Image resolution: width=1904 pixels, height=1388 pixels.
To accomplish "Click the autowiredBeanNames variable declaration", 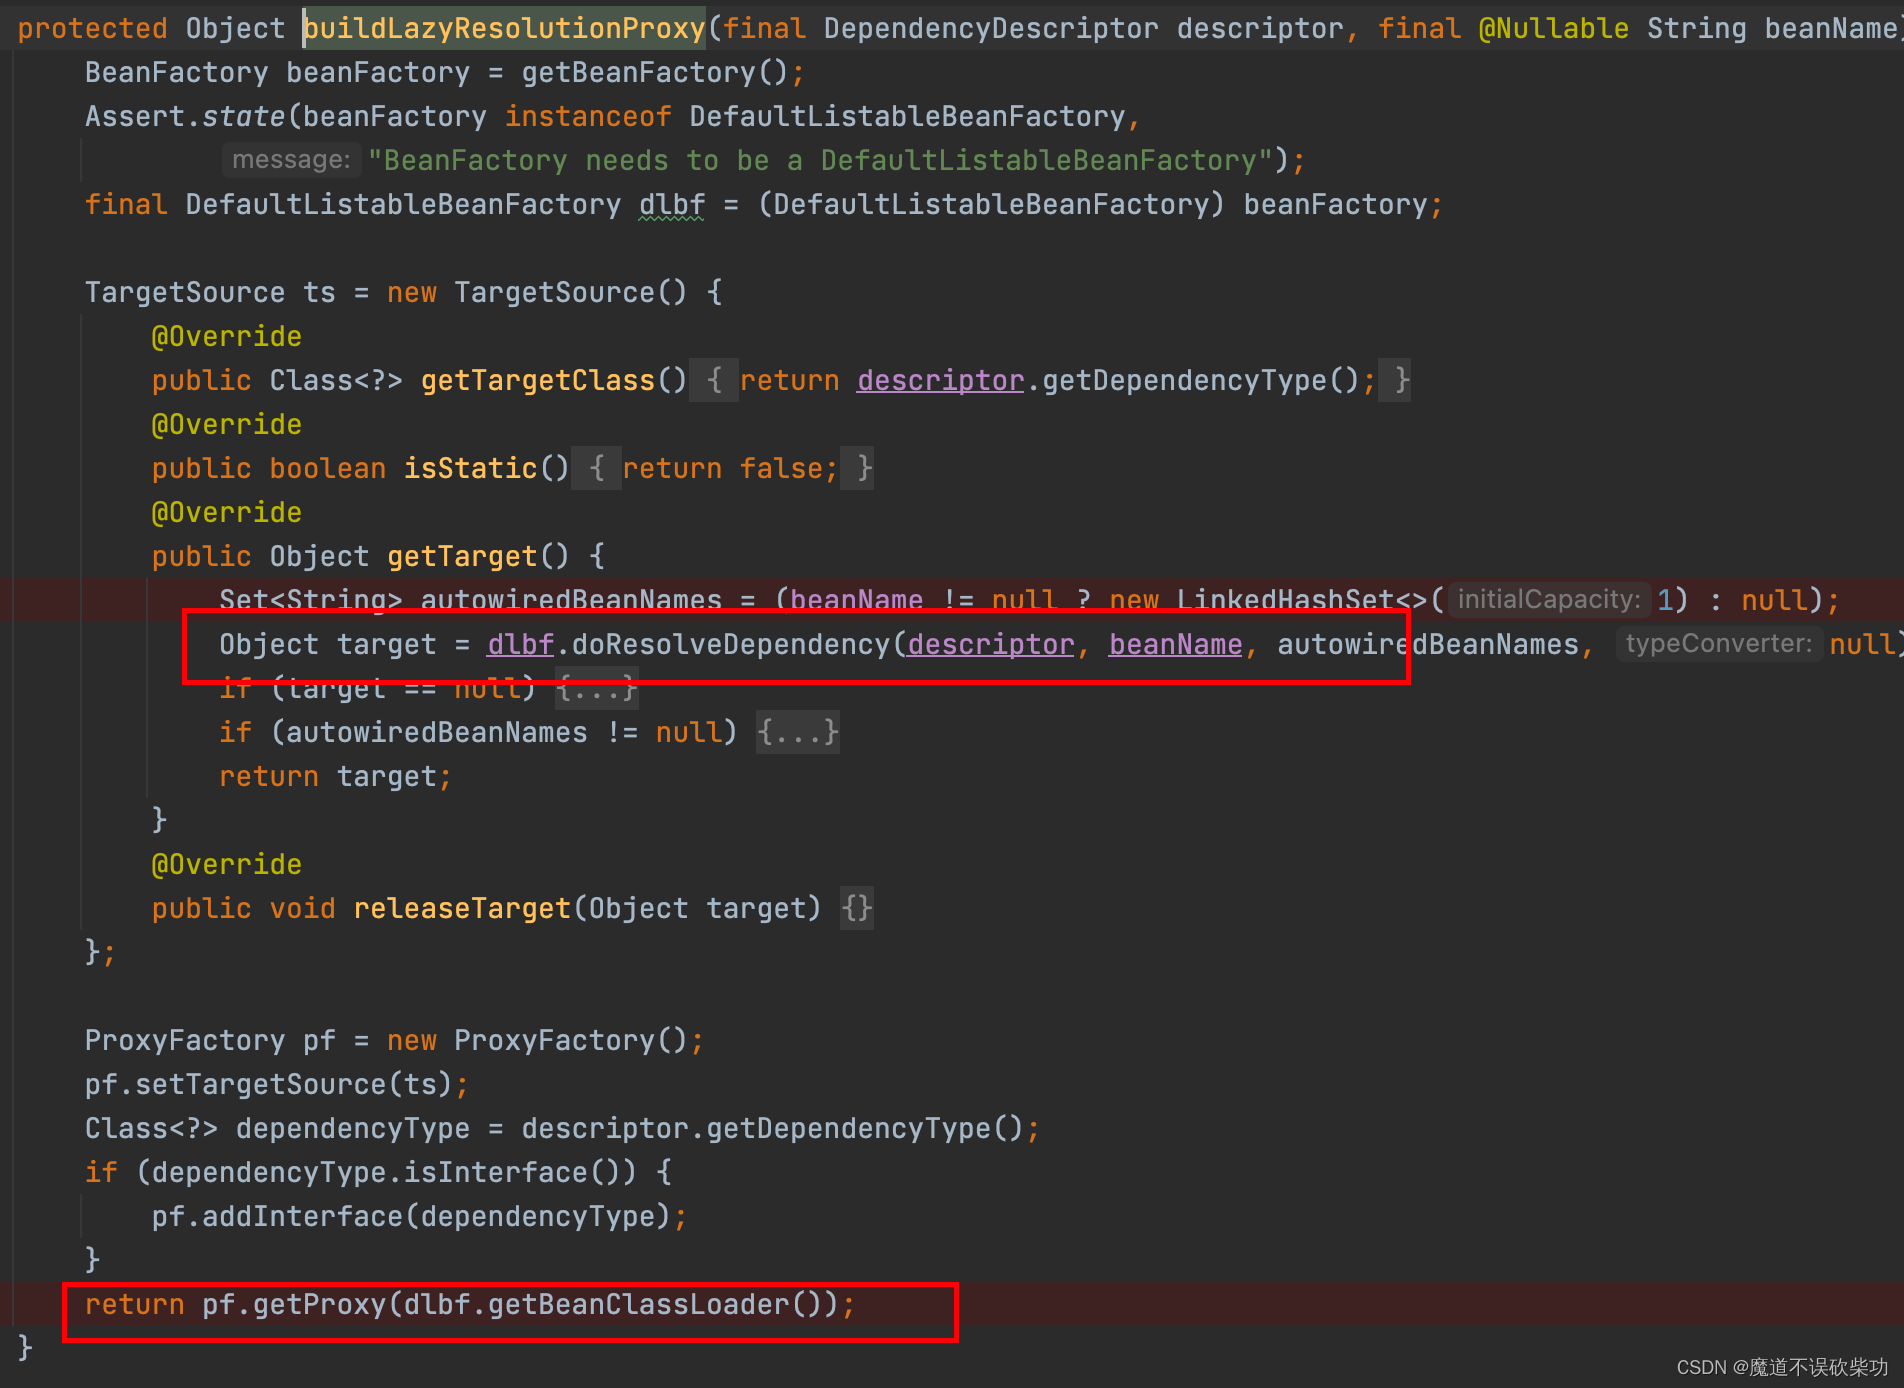I will coord(571,600).
